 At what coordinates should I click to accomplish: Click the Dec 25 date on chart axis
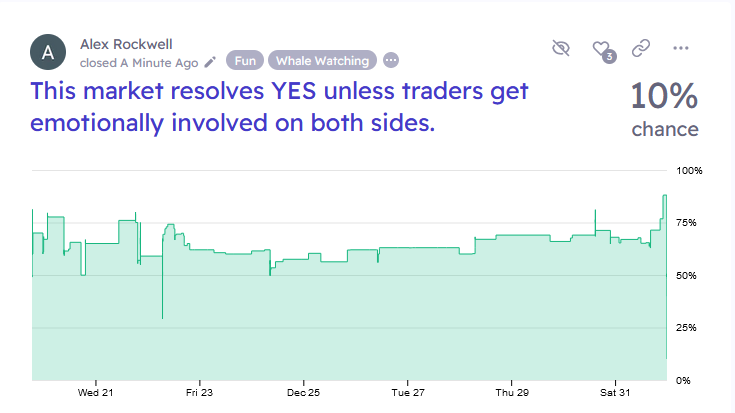point(302,392)
